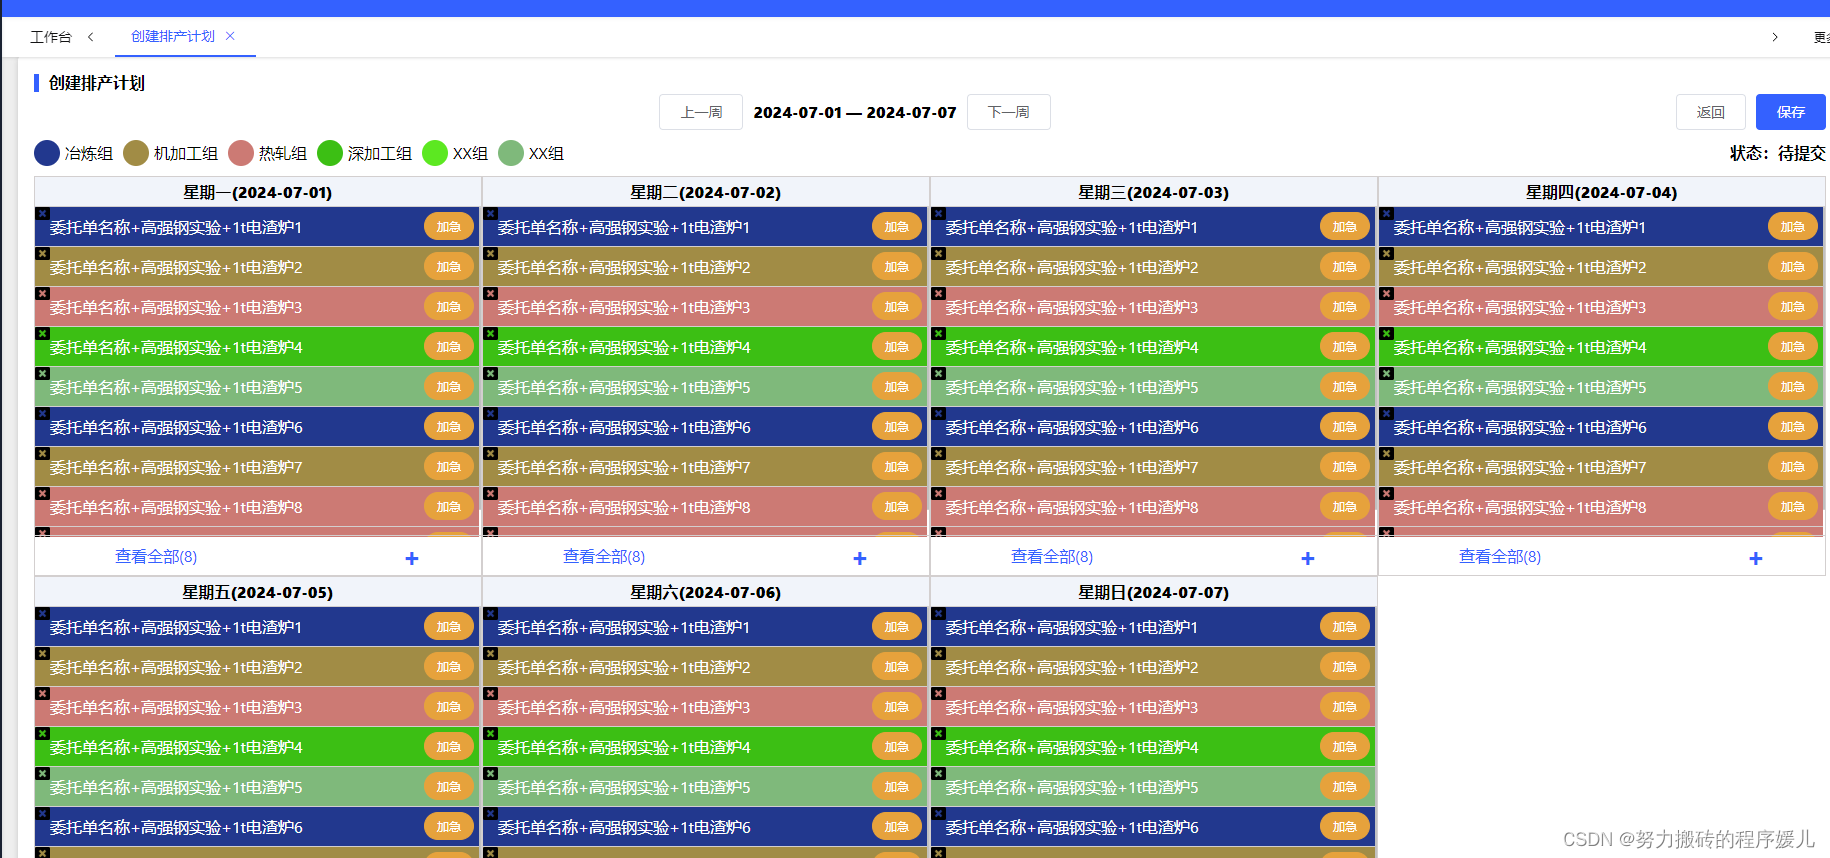Remove Monday's 1t电渣炉8 order with its X icon
The width and height of the screenshot is (1830, 858).
42,493
